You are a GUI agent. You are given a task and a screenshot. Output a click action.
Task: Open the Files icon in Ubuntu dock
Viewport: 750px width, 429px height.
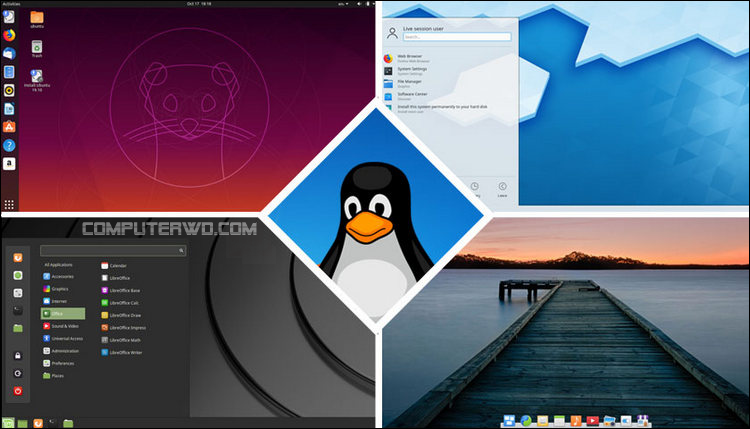(9, 72)
